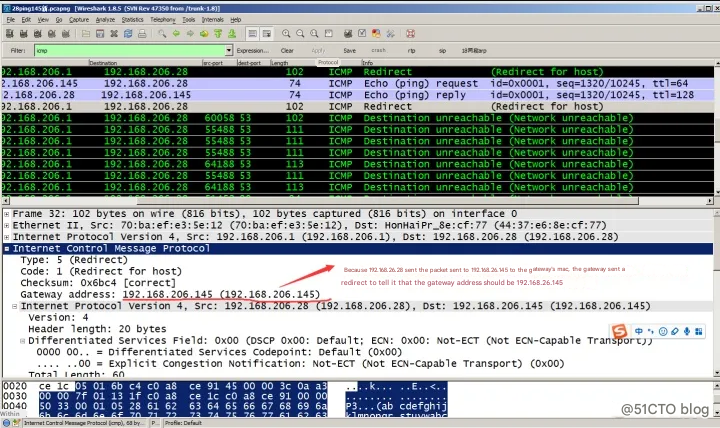The image size is (720, 428).
Task: Open Sogou emoji face icon
Action: click(663, 331)
